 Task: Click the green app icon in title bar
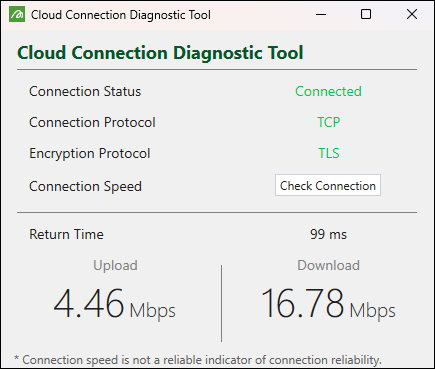click(x=17, y=15)
